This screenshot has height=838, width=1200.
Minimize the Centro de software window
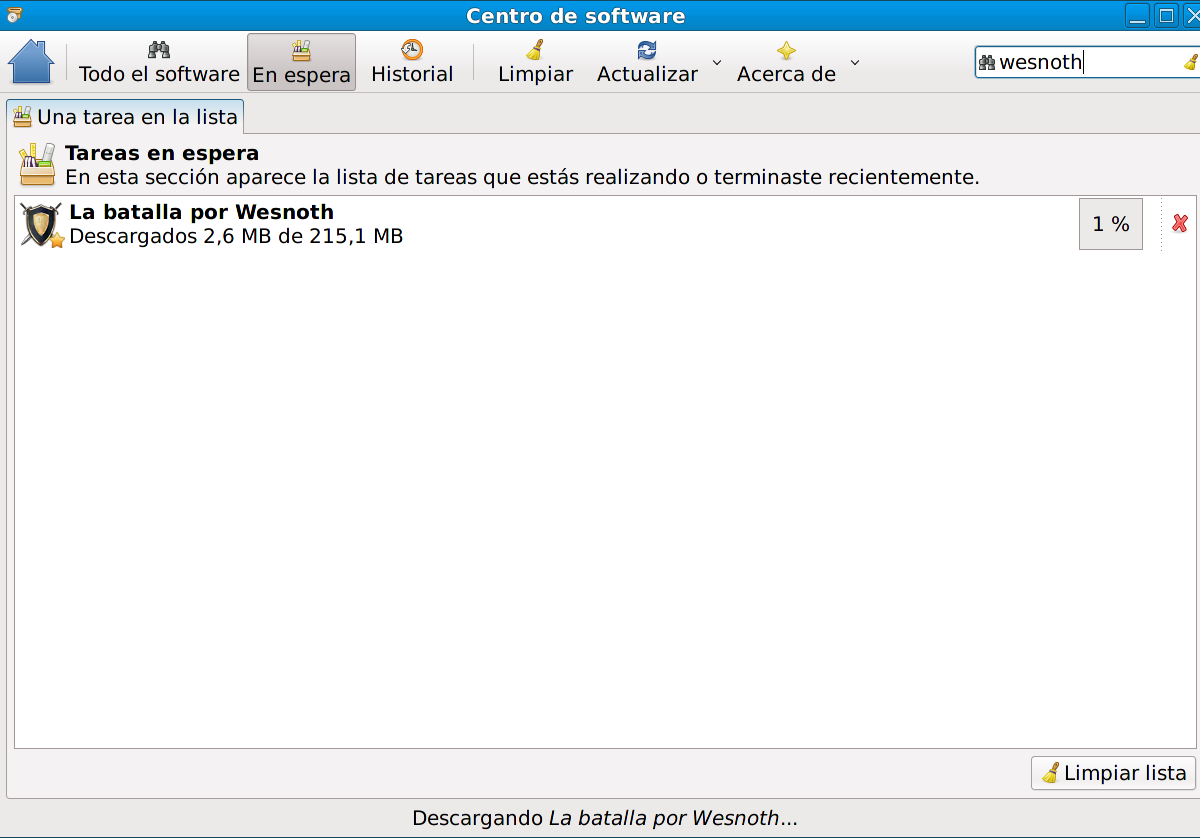(1138, 15)
